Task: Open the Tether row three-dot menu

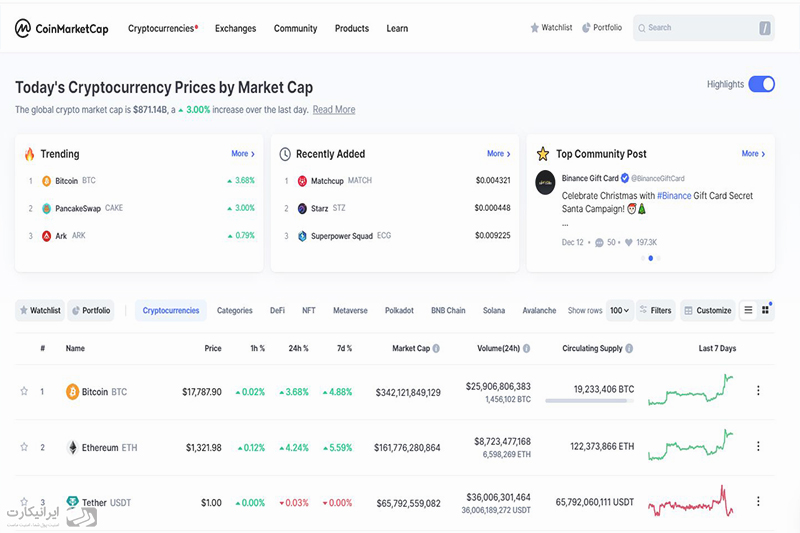Action: pos(758,501)
